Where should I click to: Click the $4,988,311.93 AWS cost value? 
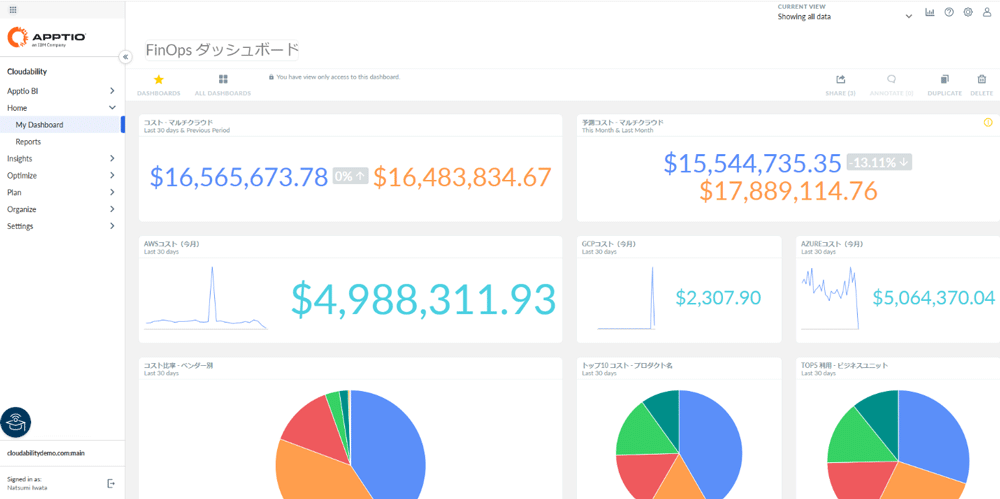tap(423, 299)
